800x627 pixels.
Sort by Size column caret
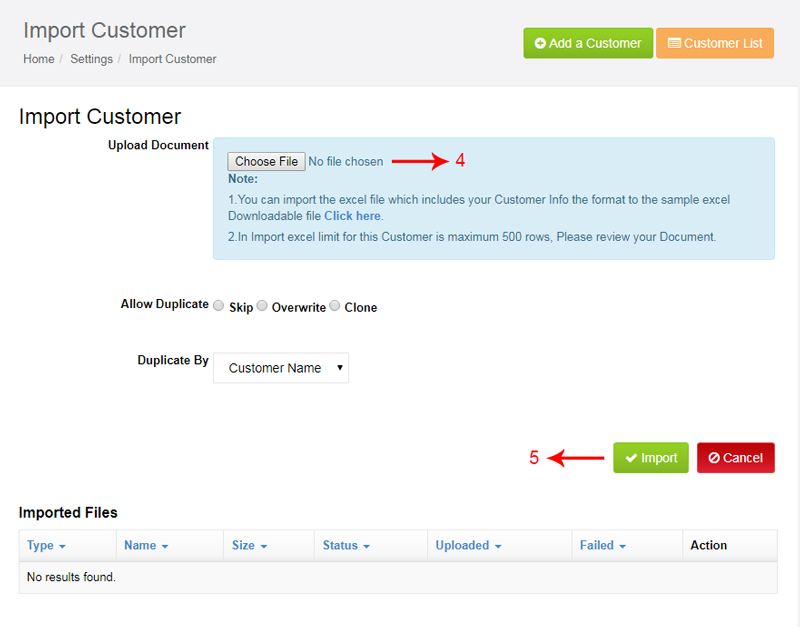tap(264, 546)
